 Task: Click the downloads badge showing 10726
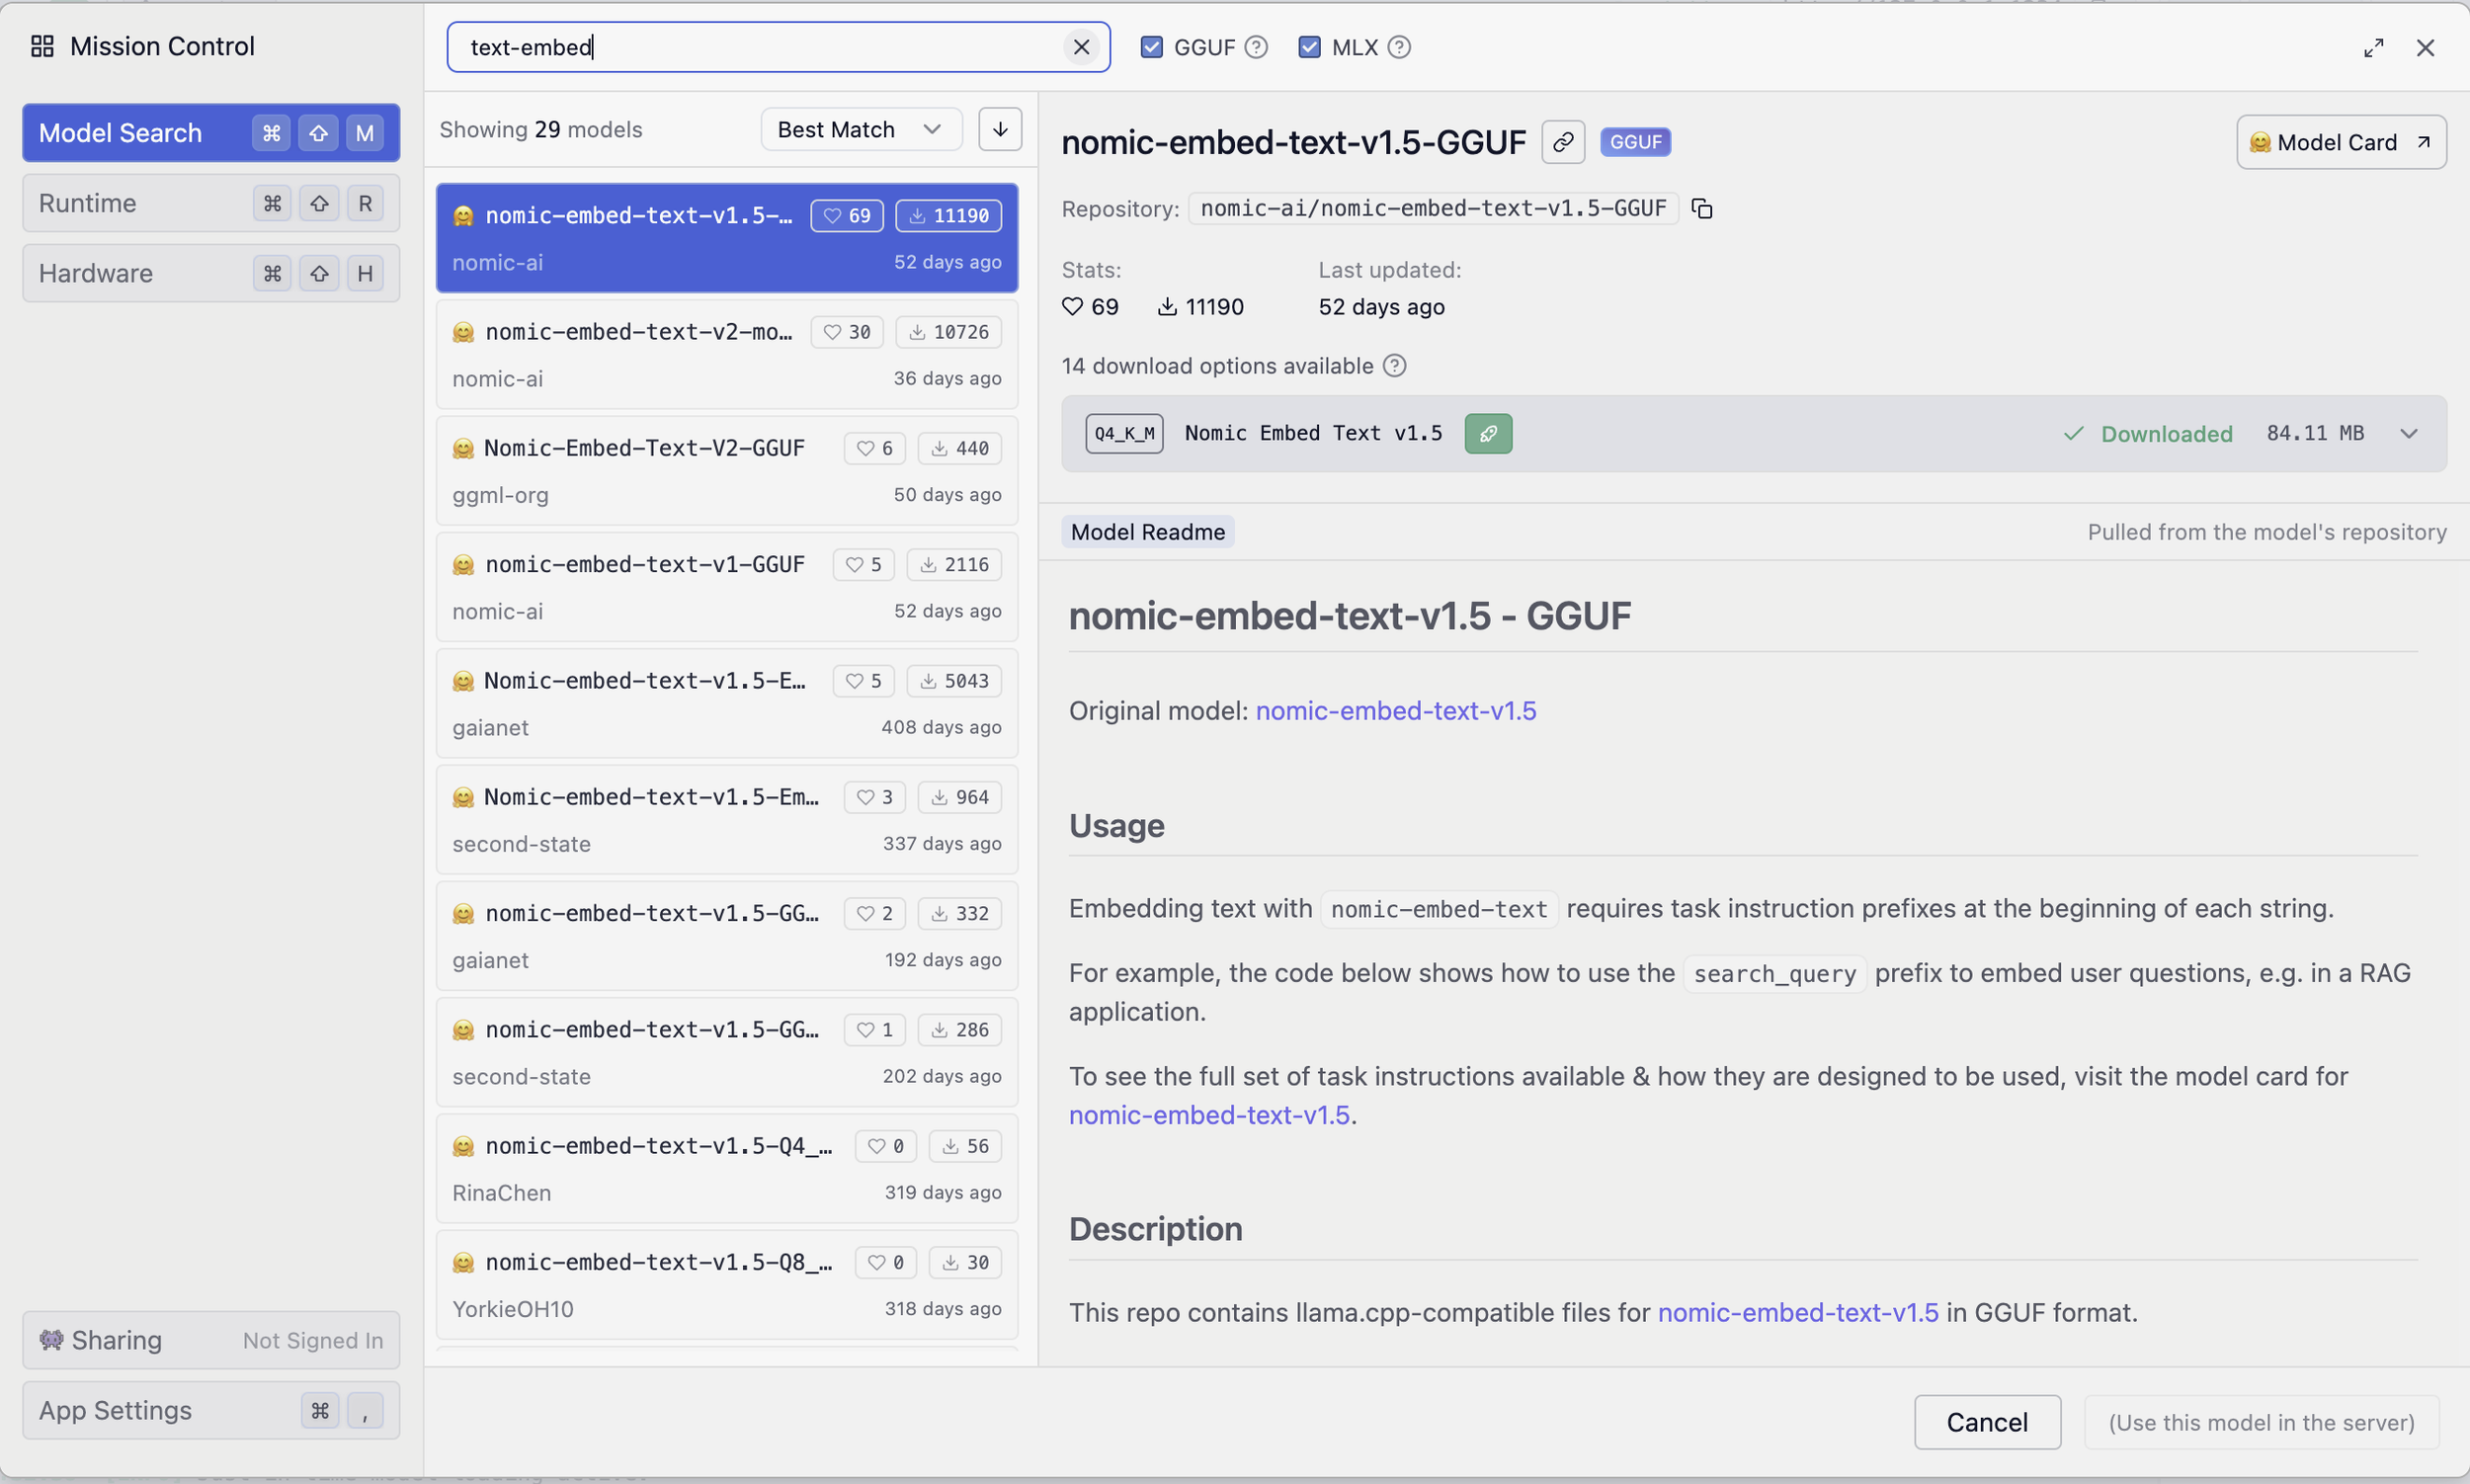(948, 332)
